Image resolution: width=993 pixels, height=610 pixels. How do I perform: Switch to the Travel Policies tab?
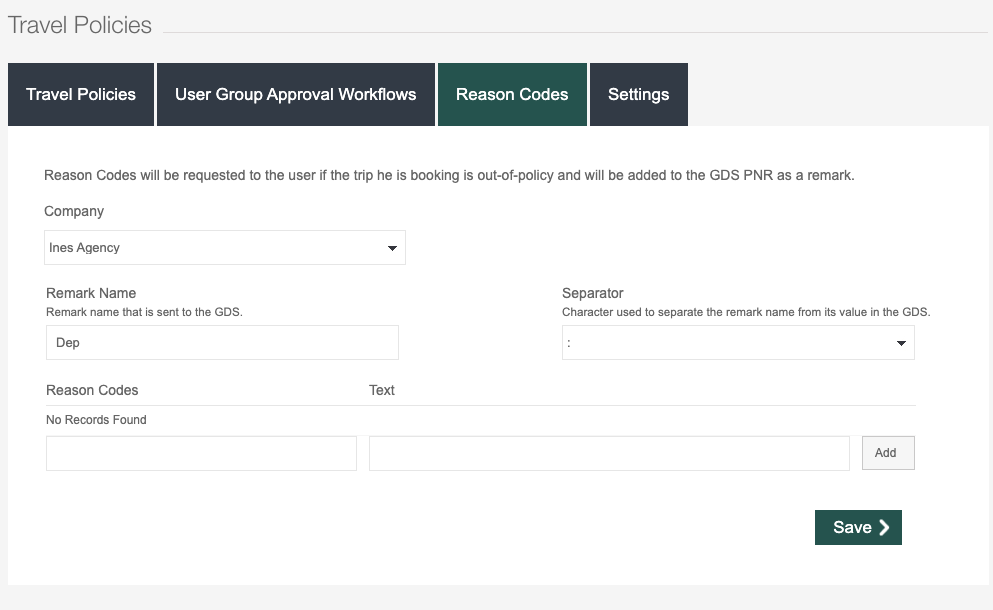(81, 95)
